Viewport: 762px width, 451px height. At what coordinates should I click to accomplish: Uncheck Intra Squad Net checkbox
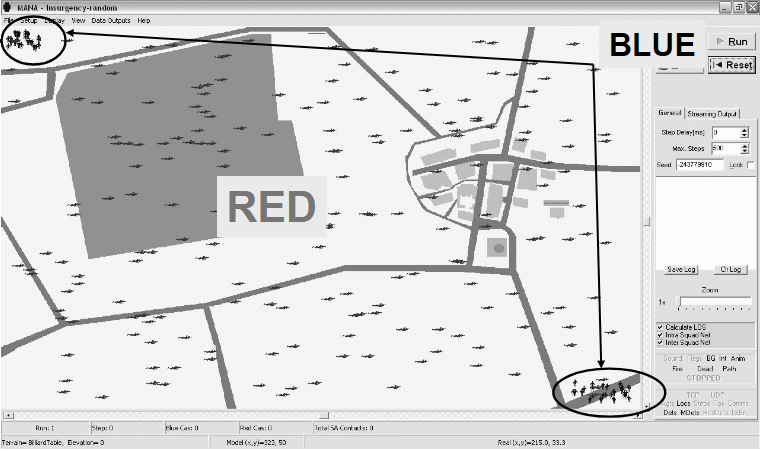pyautogui.click(x=660, y=335)
